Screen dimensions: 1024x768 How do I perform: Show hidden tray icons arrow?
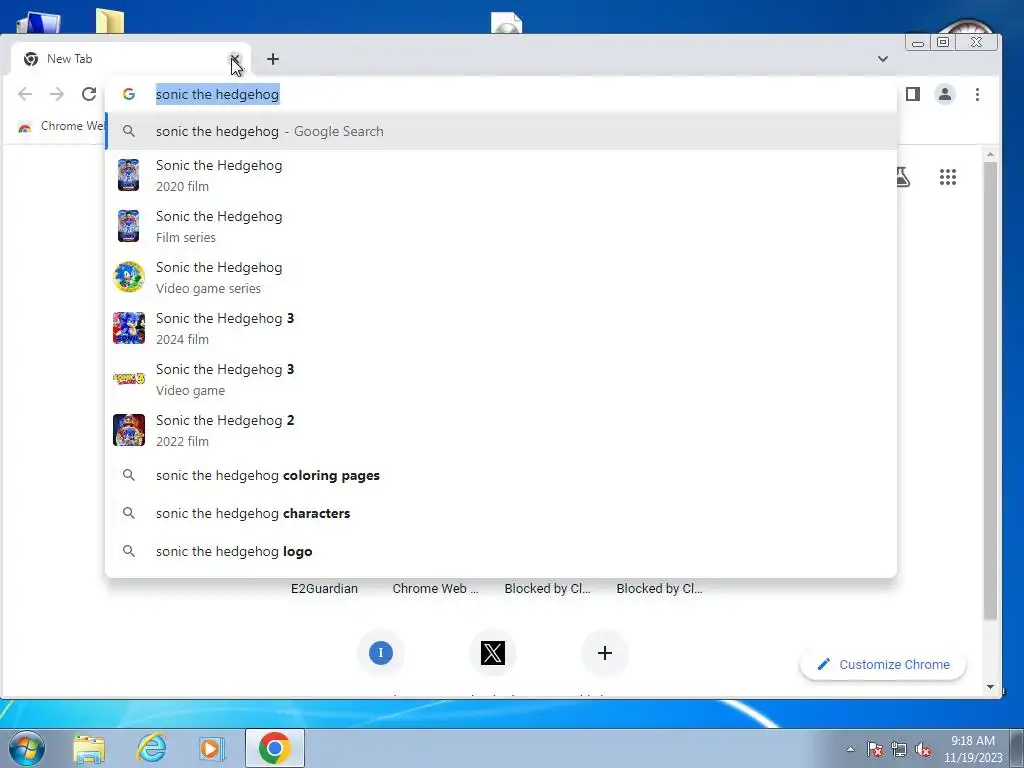pyautogui.click(x=850, y=750)
